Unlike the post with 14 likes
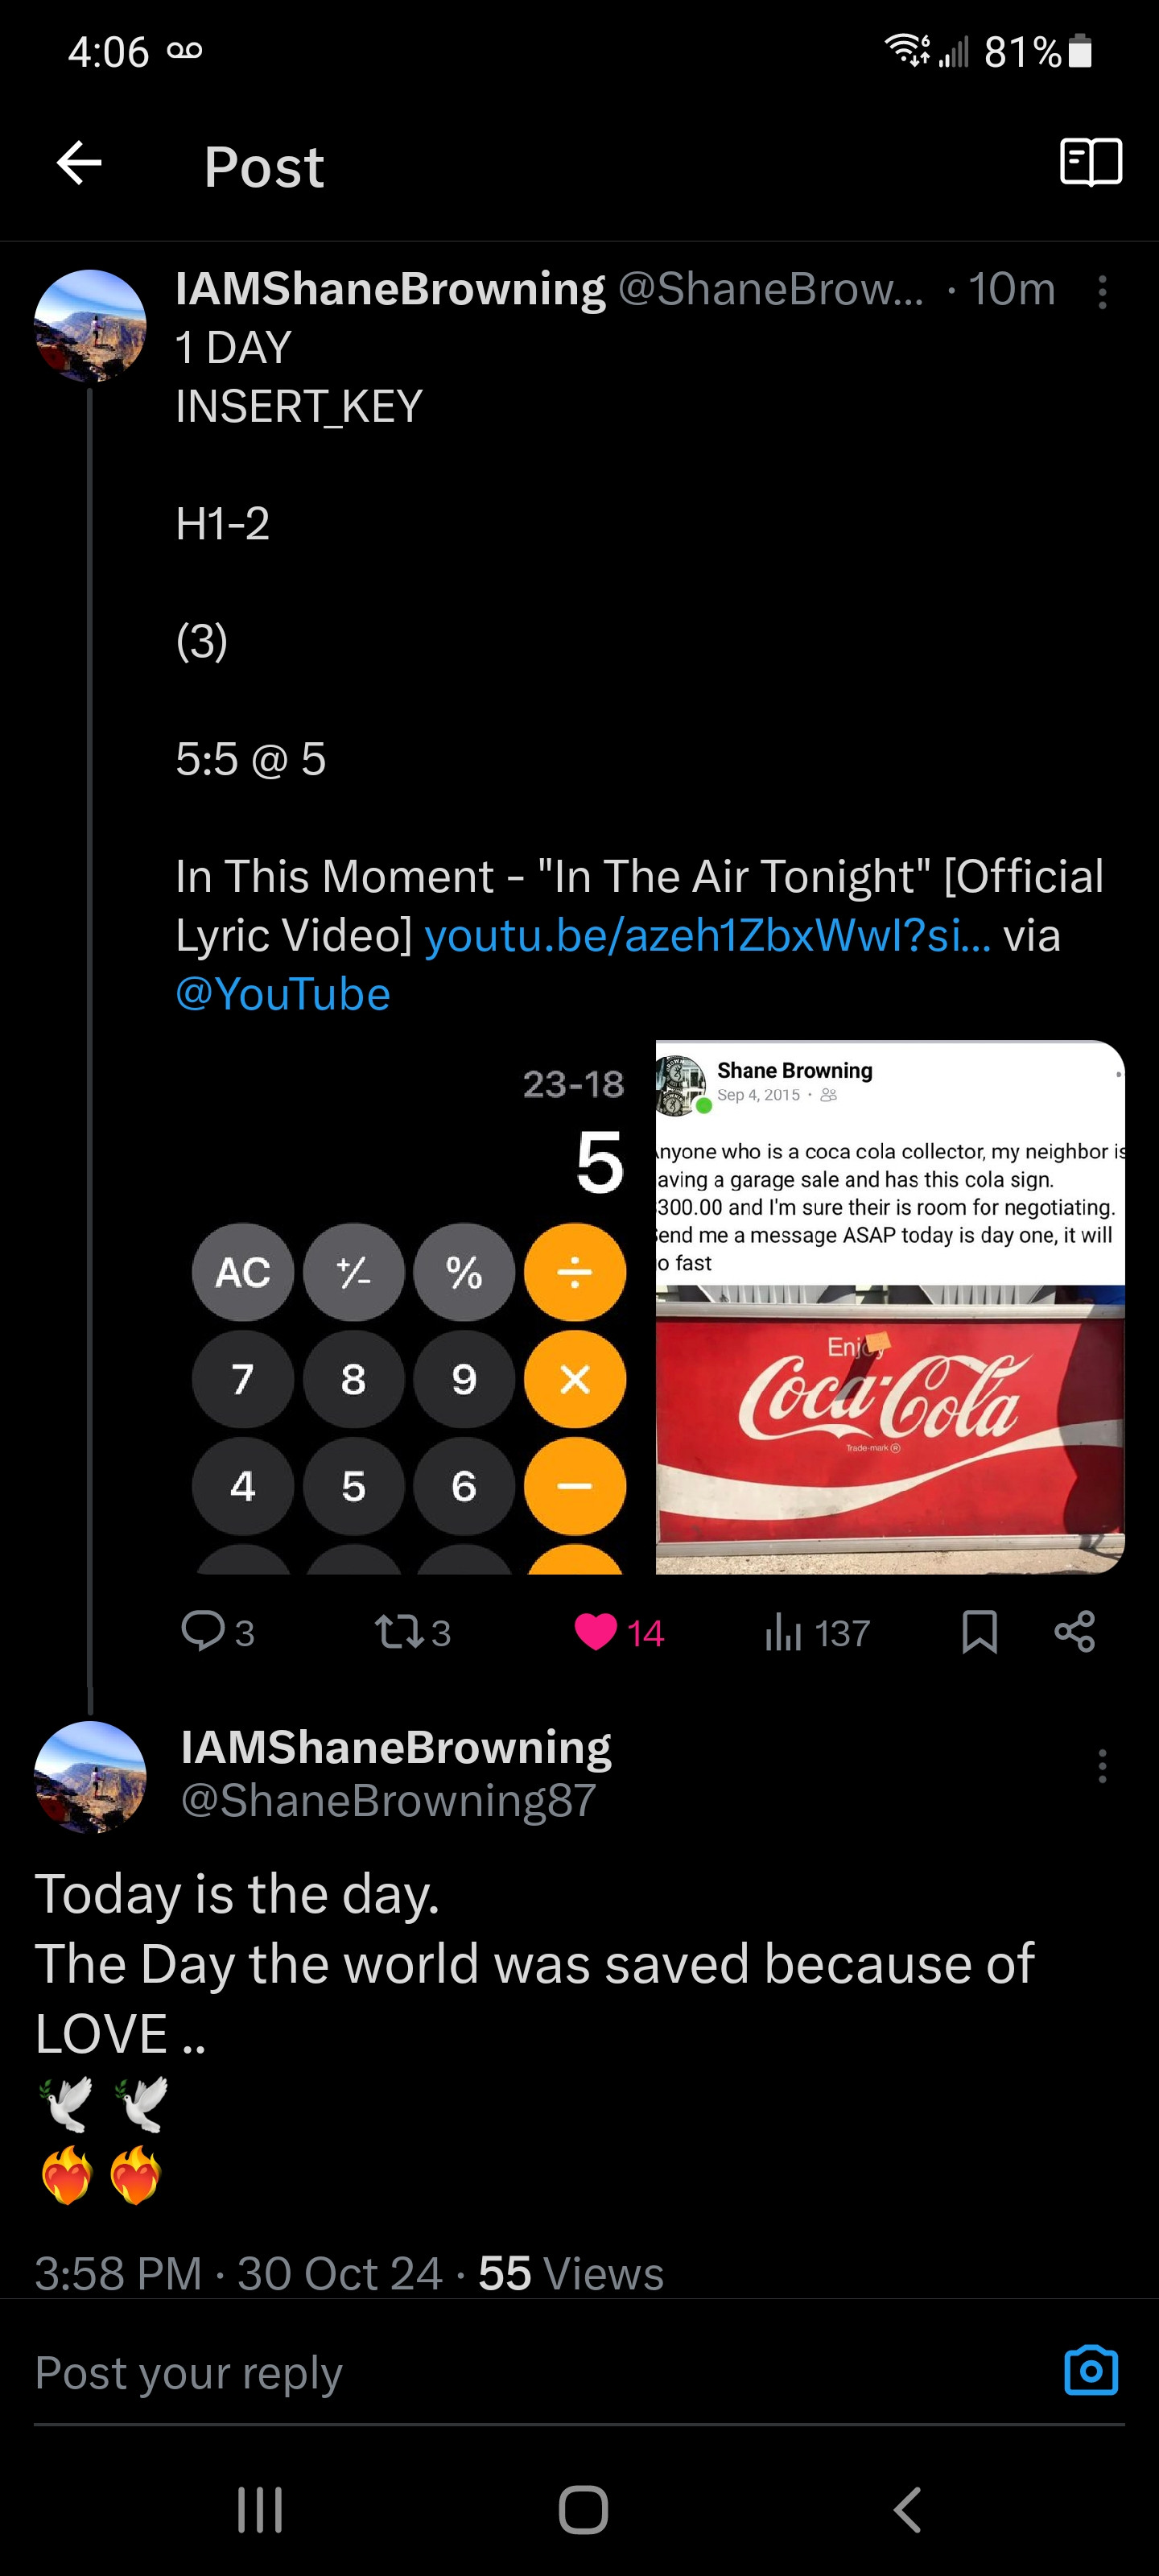Screen dimensions: 1159x2576 596,1632
